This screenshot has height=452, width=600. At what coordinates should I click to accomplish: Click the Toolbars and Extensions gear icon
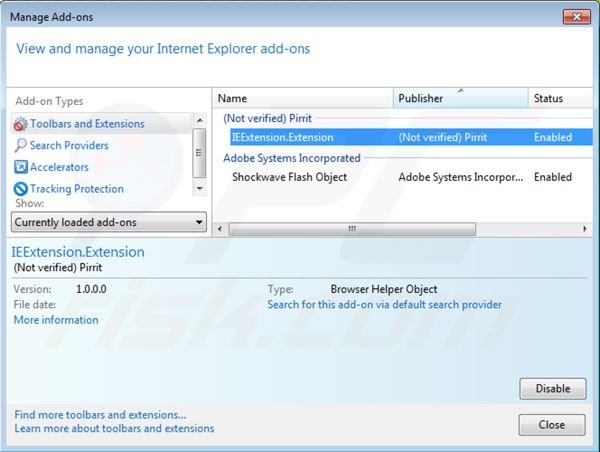click(x=20, y=124)
